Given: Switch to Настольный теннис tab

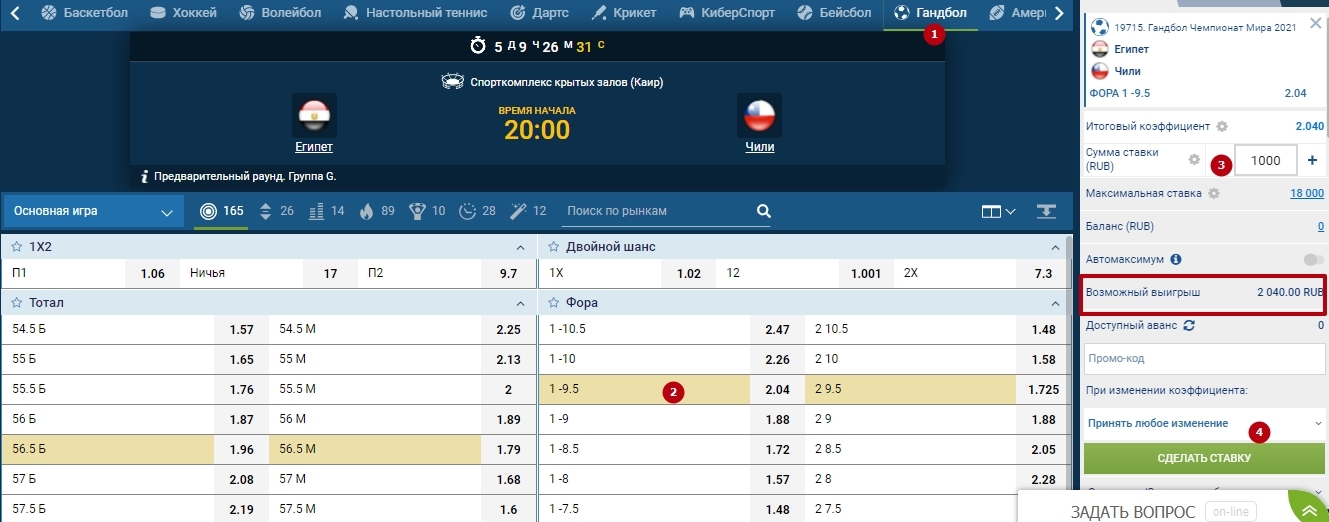Looking at the screenshot, I should tap(415, 13).
